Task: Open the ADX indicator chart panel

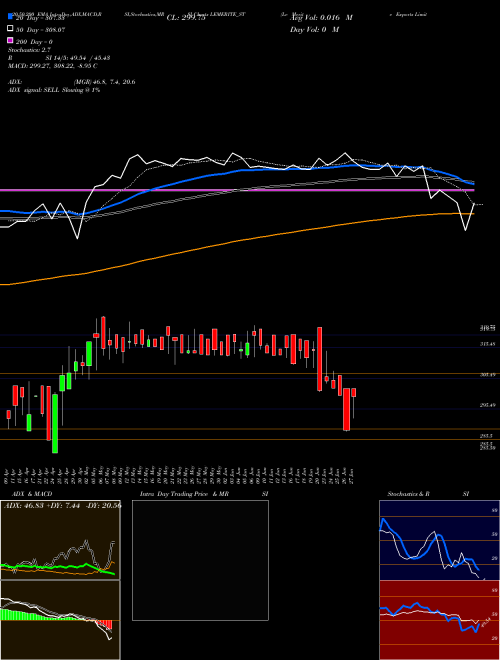Action: click(60, 540)
